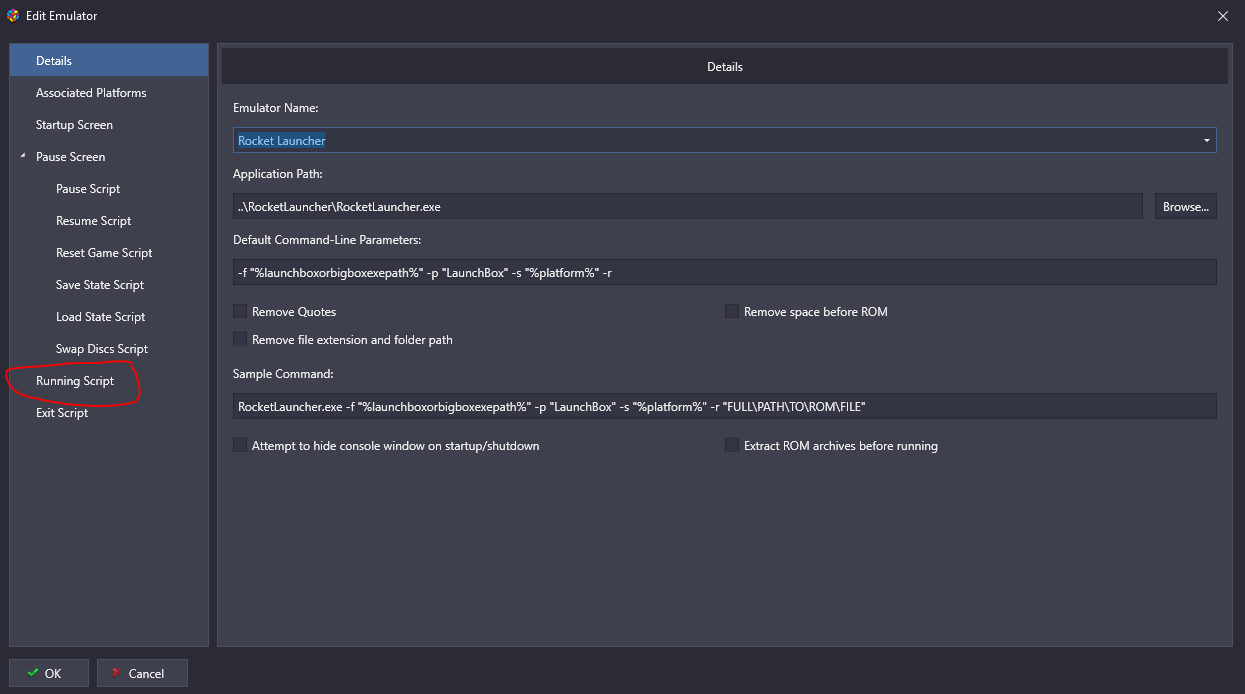Click the Application Path input field
1245x694 pixels.
687,206
